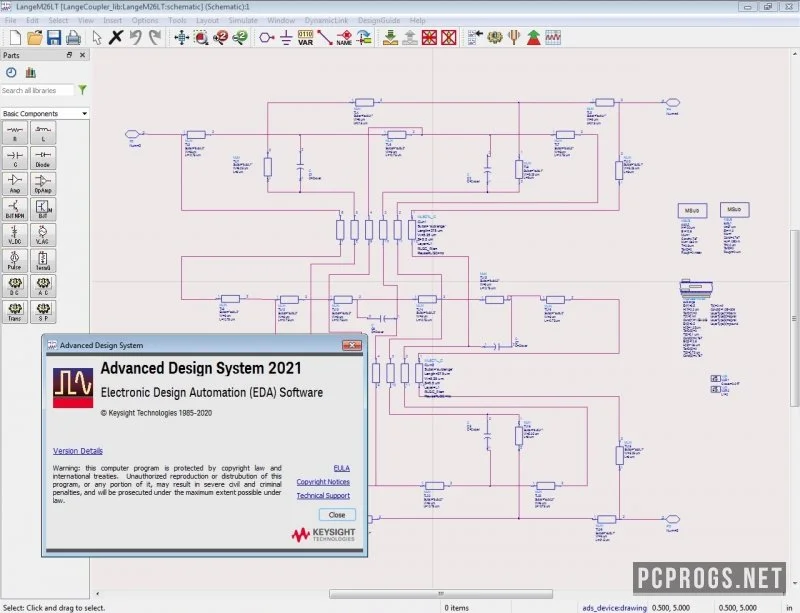Open a new data display window icon
Image resolution: width=800 pixels, height=613 pixels.
553,37
